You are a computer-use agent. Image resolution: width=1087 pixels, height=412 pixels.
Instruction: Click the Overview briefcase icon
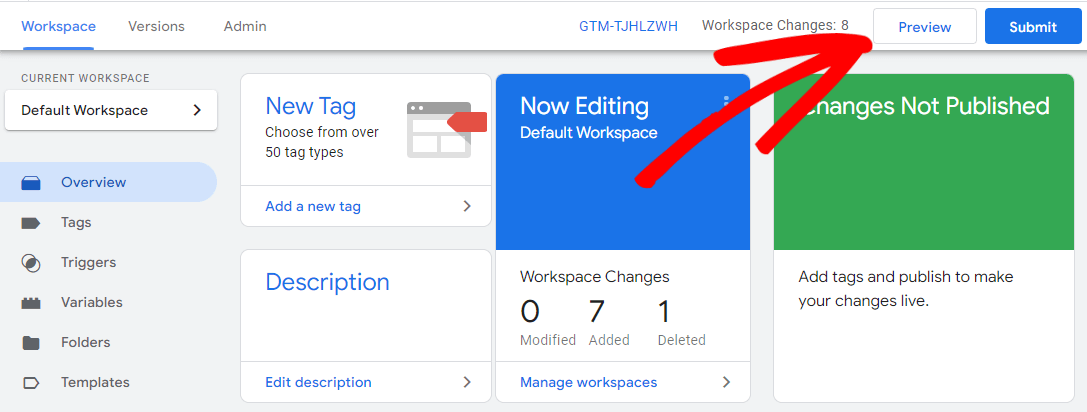(31, 183)
